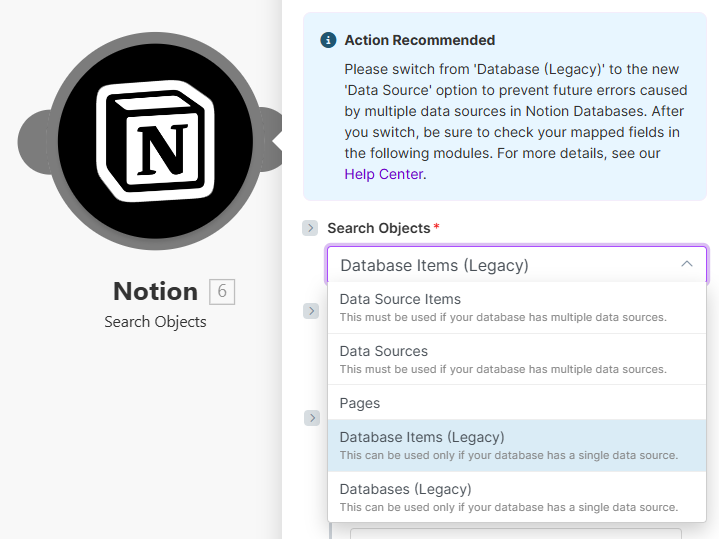The height and width of the screenshot is (539, 719).
Task: Choose Databases (Legacy) option
Action: tap(517, 497)
